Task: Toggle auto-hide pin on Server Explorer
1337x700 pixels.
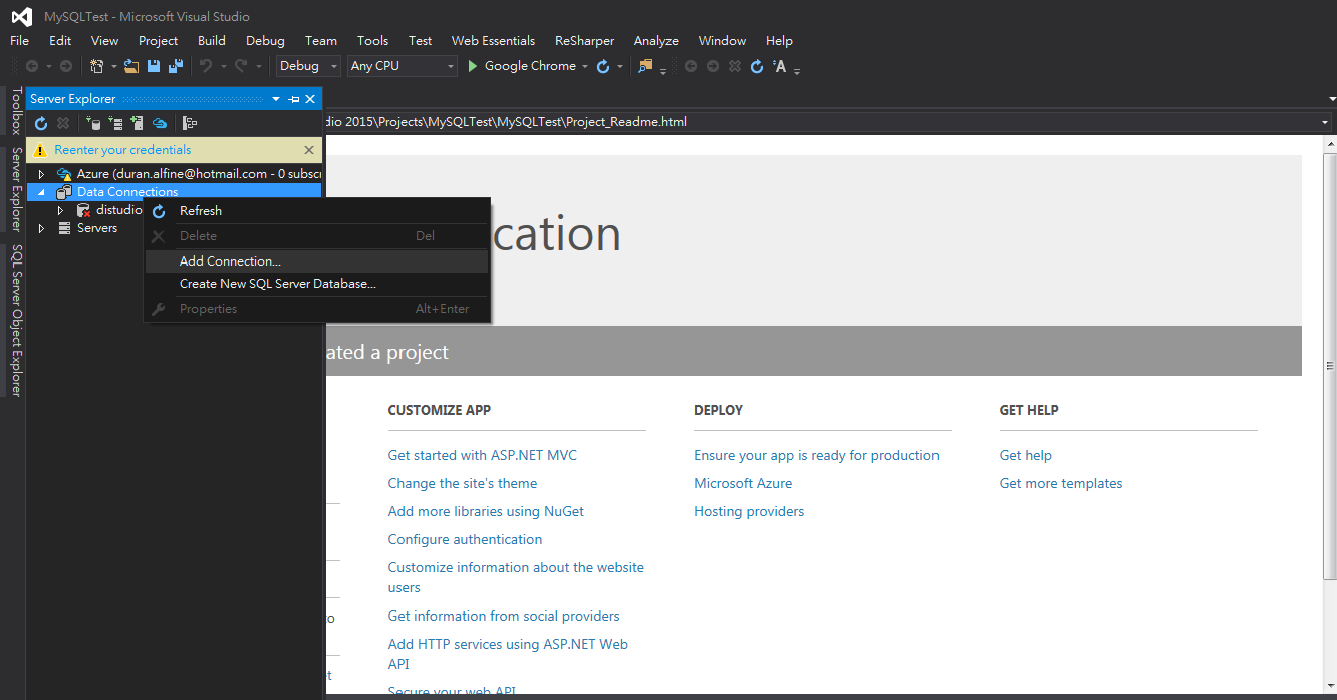Action: (x=294, y=99)
